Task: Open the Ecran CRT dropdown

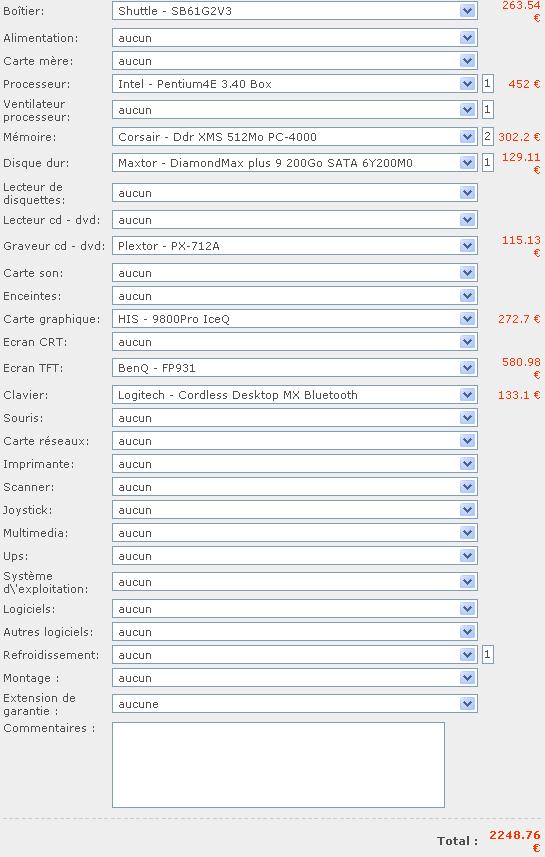Action: click(x=295, y=342)
